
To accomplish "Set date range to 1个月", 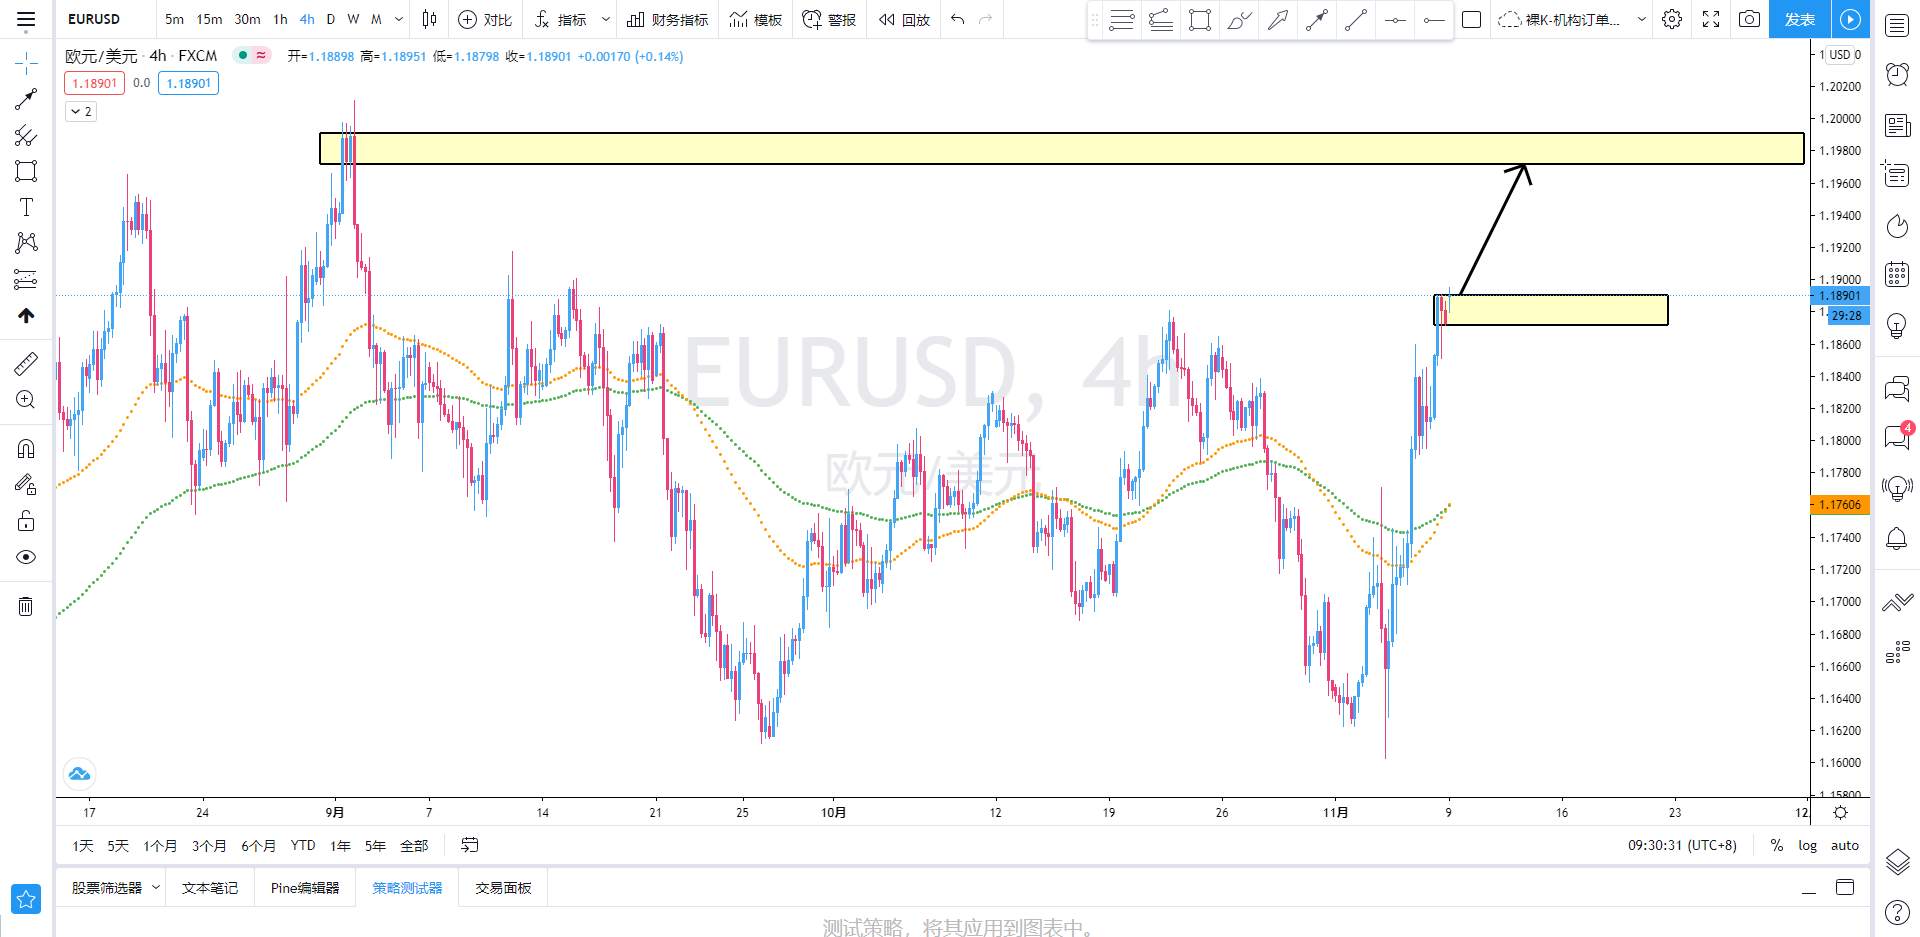I will click(160, 846).
